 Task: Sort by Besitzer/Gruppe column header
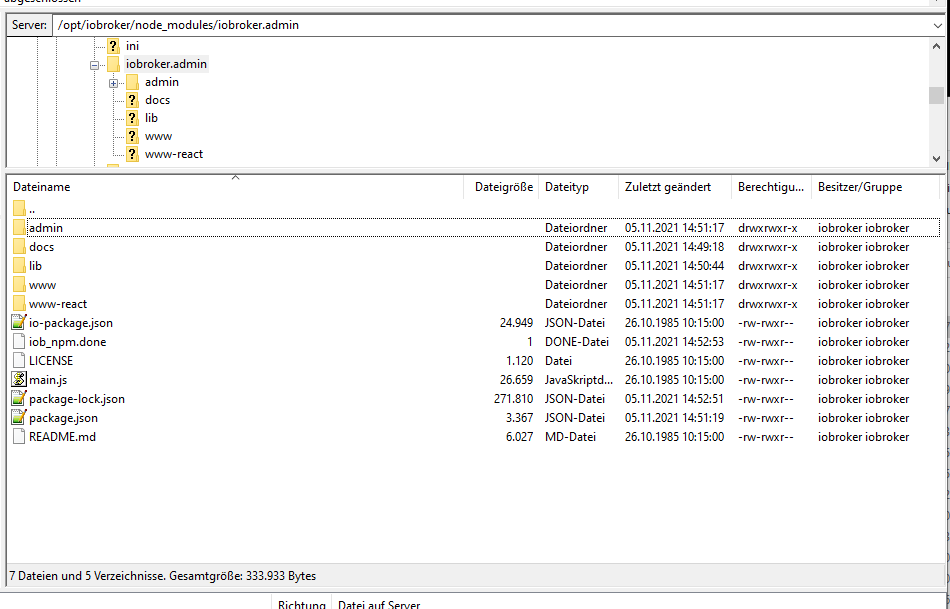coord(875,187)
